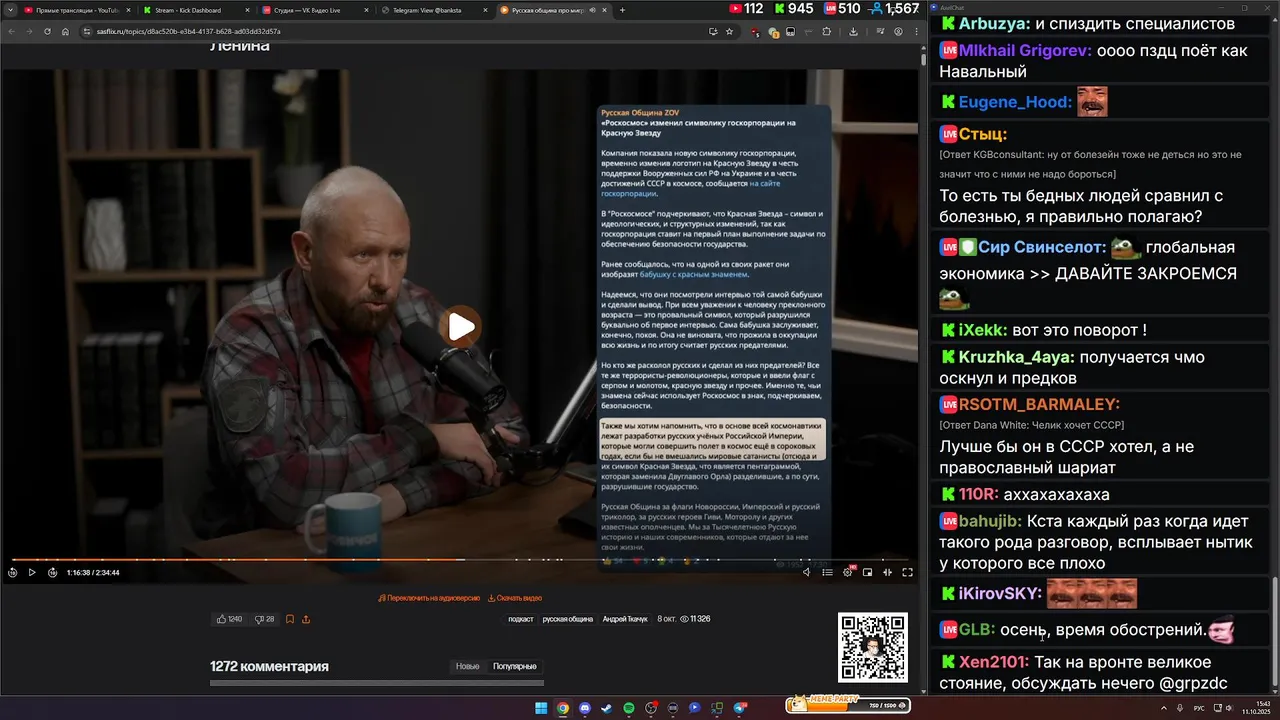
Task: Open the browser extensions puzzle icon
Action: point(826,31)
